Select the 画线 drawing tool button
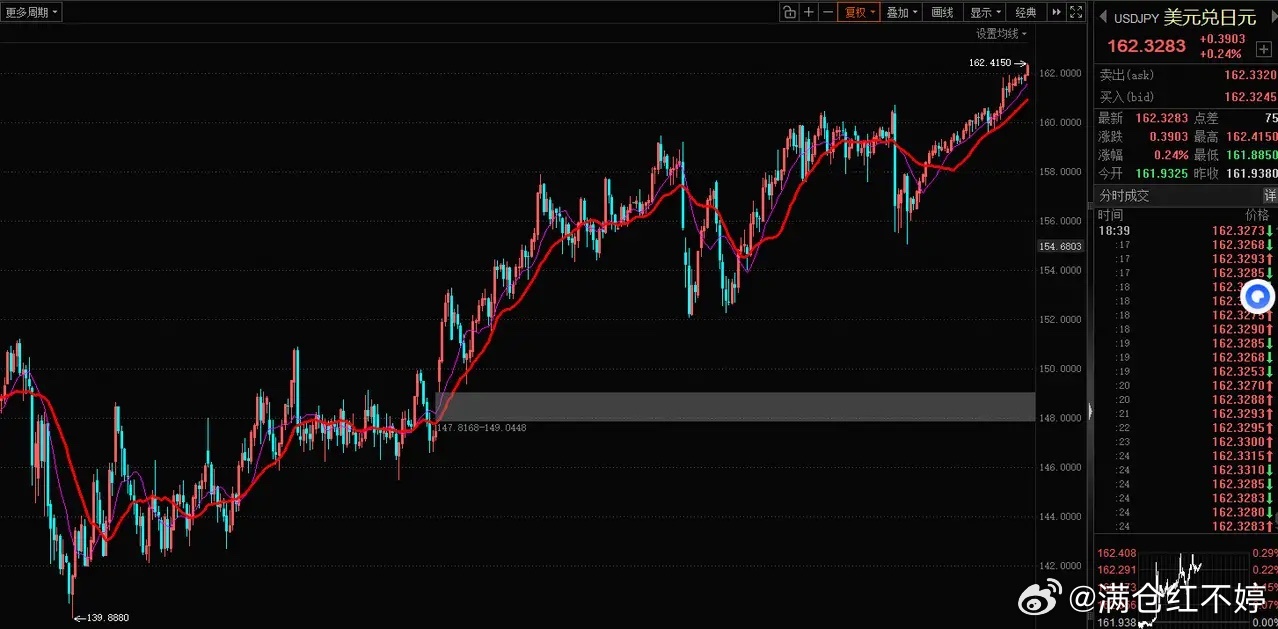Screen dimensions: 1278x629 click(x=943, y=12)
